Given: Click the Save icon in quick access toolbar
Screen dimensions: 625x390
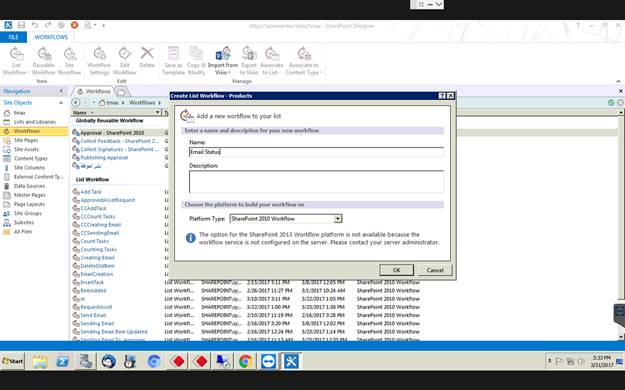Looking at the screenshot, I should 21,25.
